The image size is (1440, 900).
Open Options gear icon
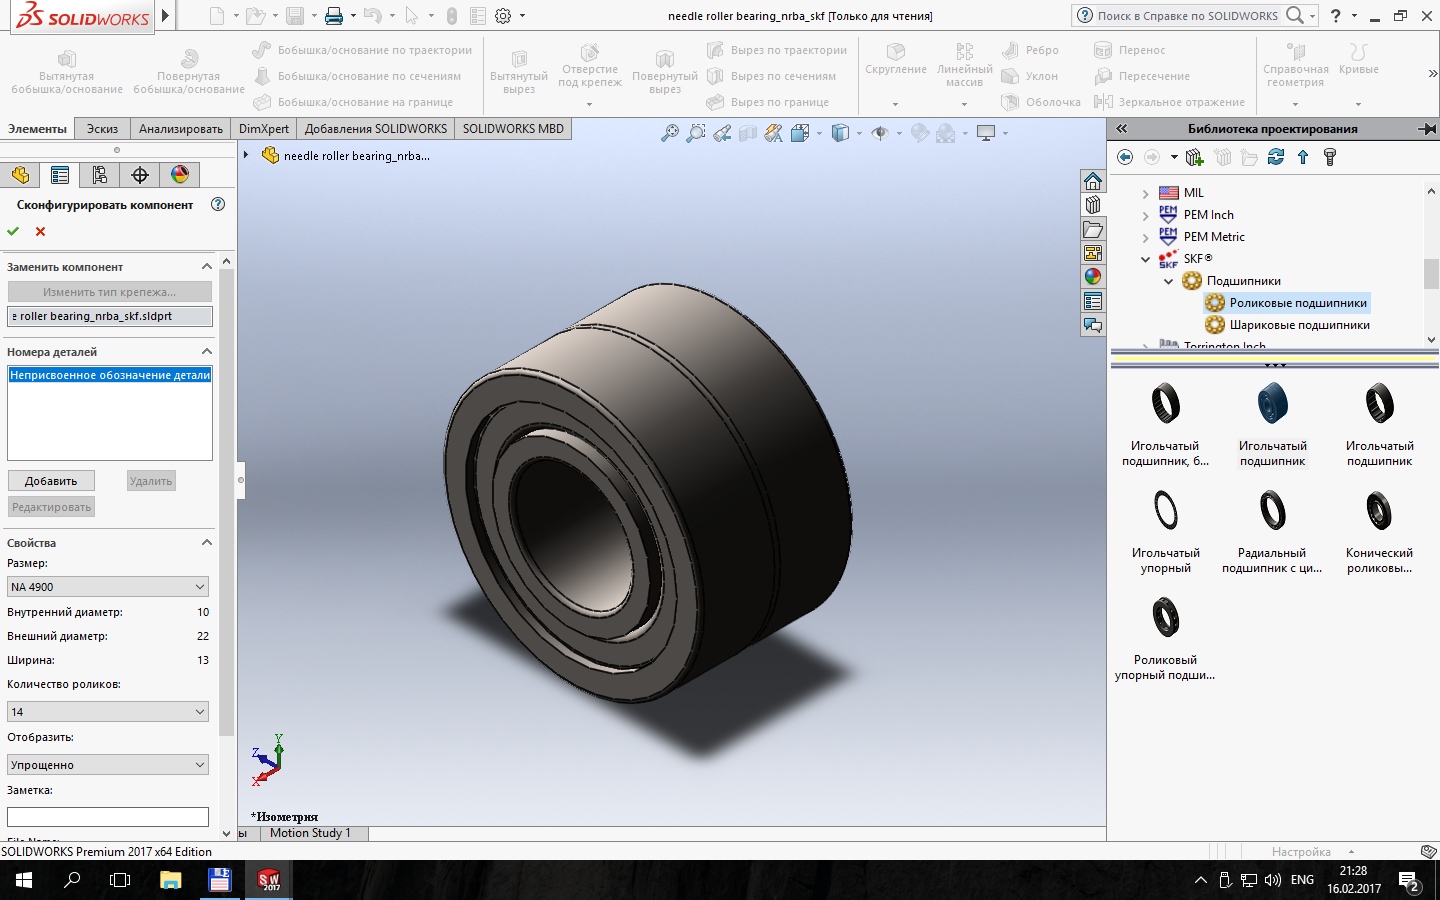click(503, 16)
